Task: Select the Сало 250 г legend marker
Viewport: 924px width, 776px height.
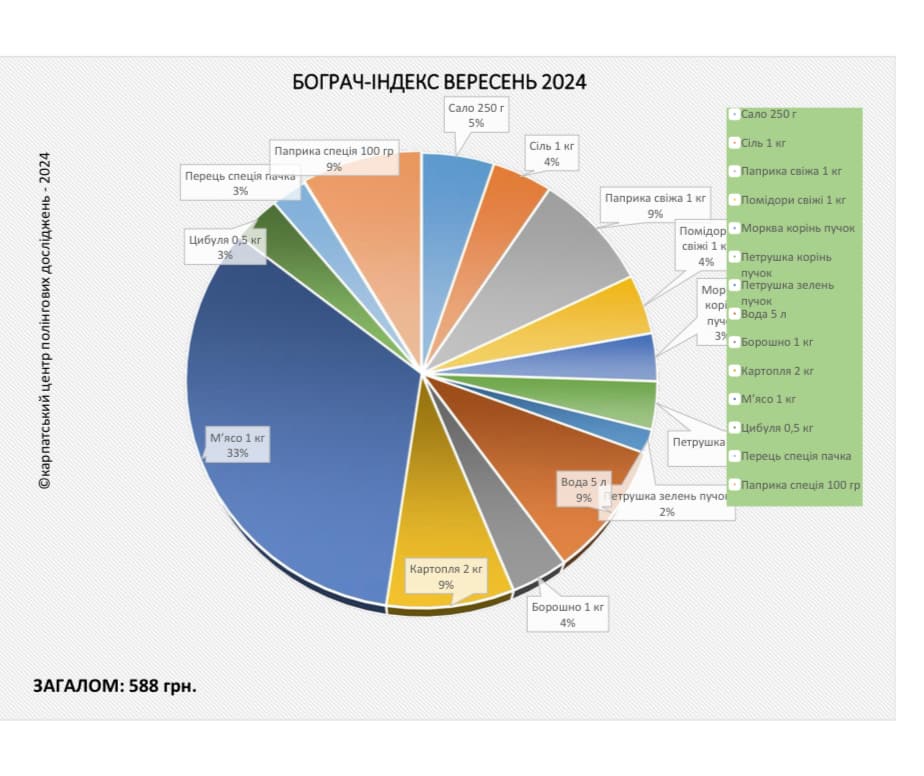Action: click(x=734, y=114)
